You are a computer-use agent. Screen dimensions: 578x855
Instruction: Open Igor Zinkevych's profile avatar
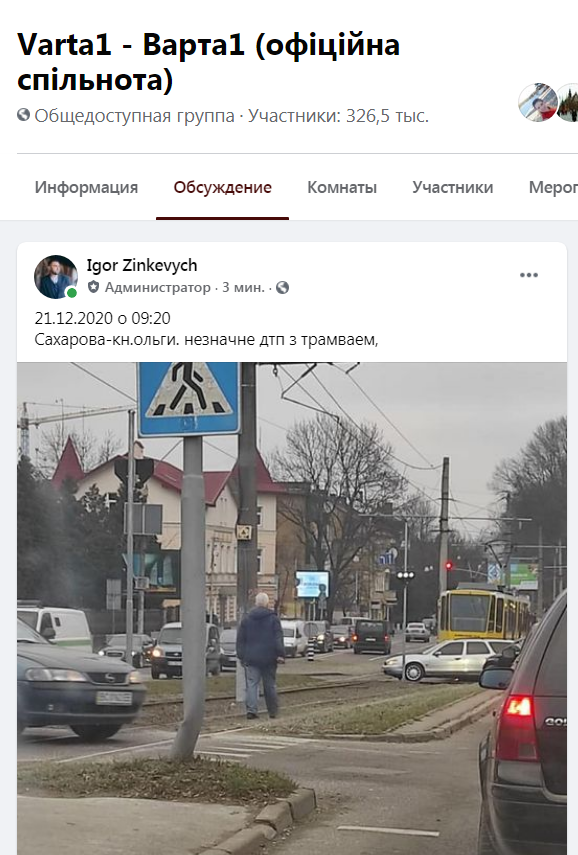click(56, 276)
